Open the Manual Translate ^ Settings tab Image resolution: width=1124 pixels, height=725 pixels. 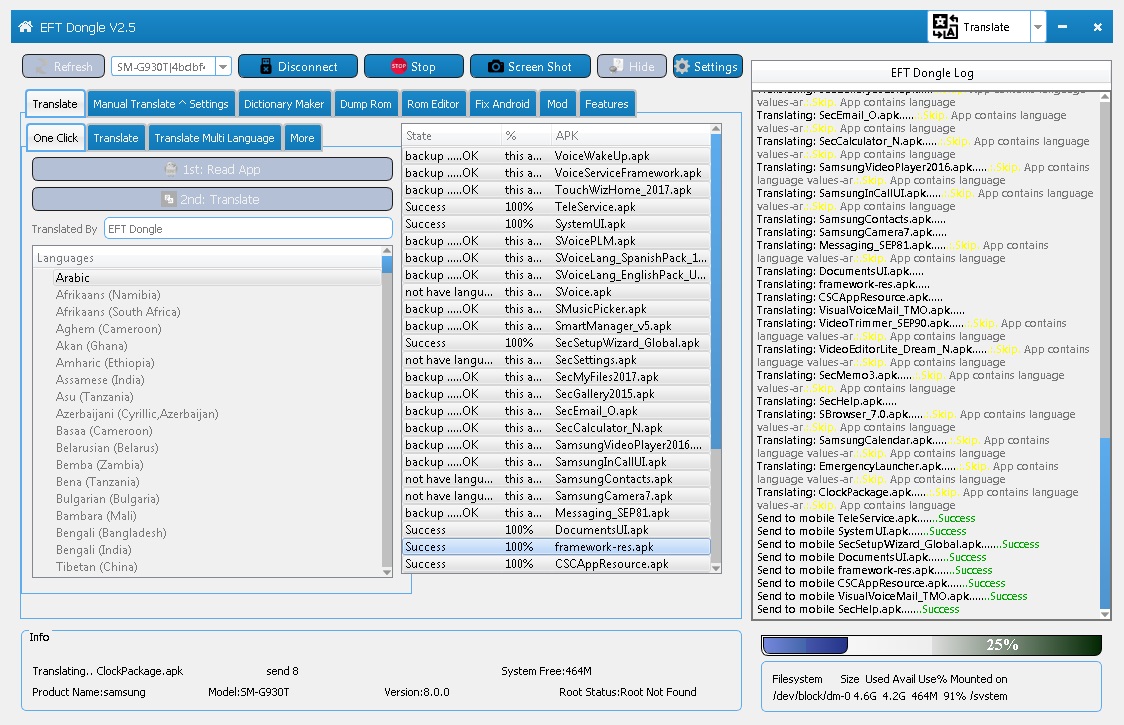click(x=161, y=104)
